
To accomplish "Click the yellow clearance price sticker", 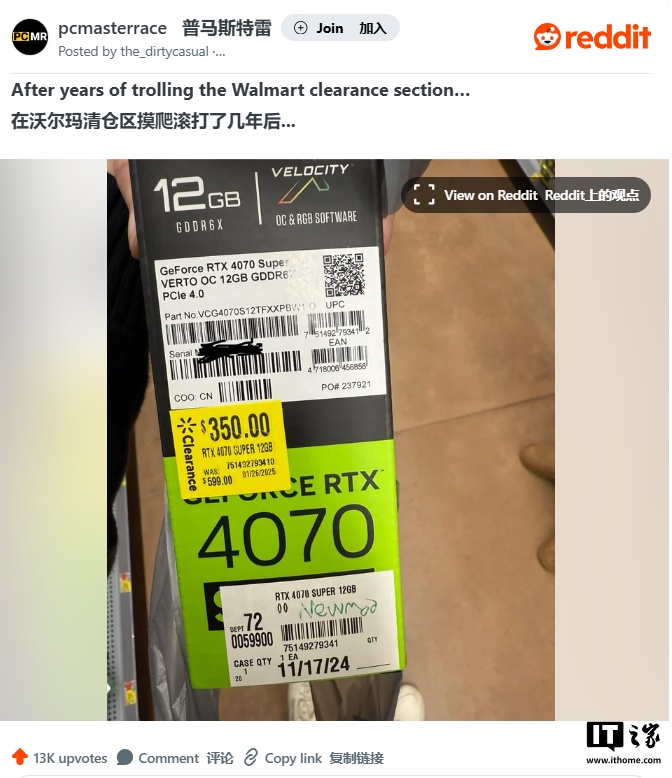I will (x=230, y=448).
